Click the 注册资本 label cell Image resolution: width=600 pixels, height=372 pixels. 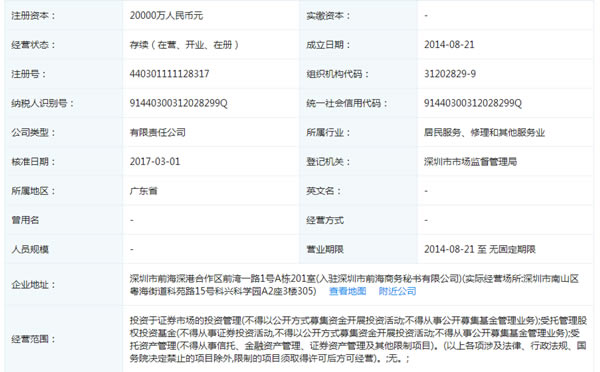[x=64, y=16]
